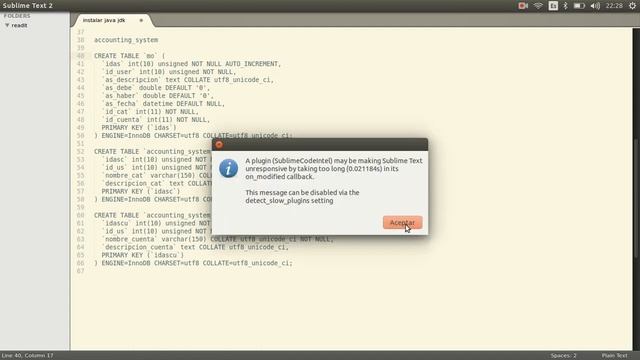Select the 'instalar java jdk' tab
The height and width of the screenshot is (360, 640).
[x=104, y=20]
